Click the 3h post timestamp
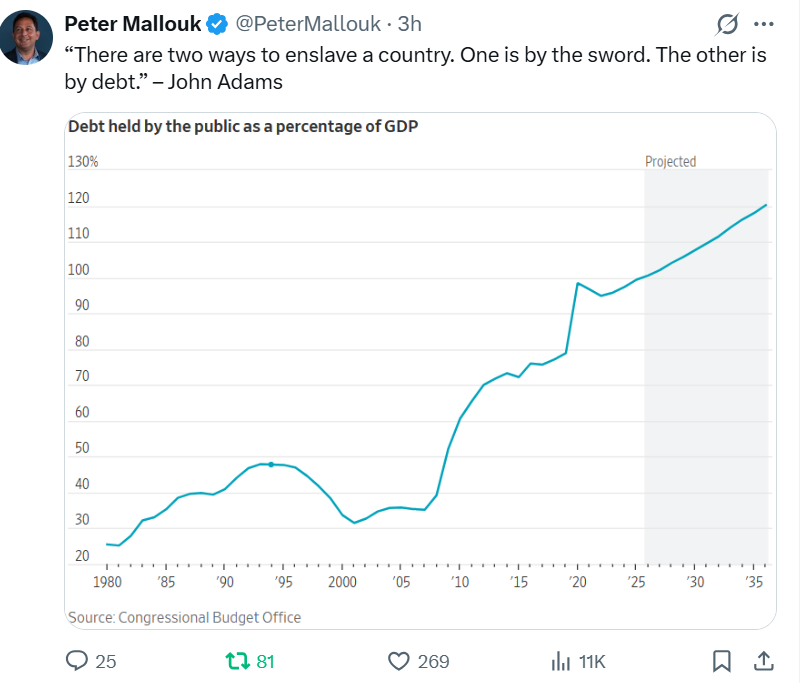 point(410,24)
